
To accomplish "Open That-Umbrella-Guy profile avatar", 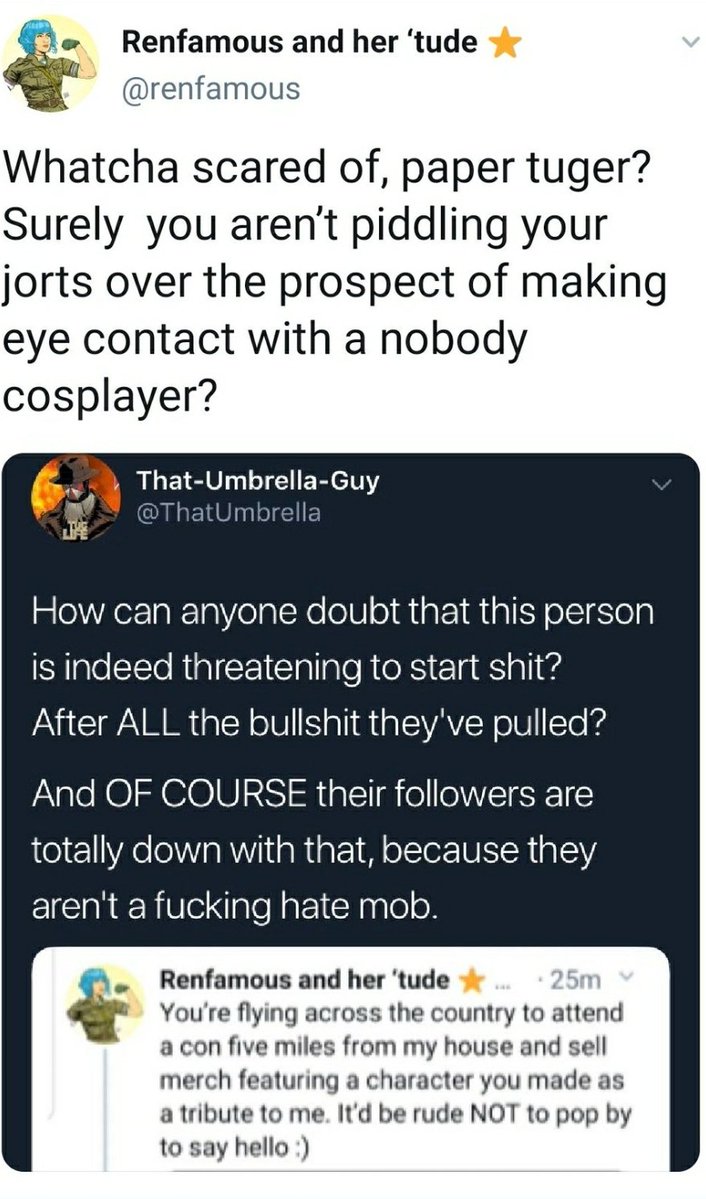I will point(75,499).
